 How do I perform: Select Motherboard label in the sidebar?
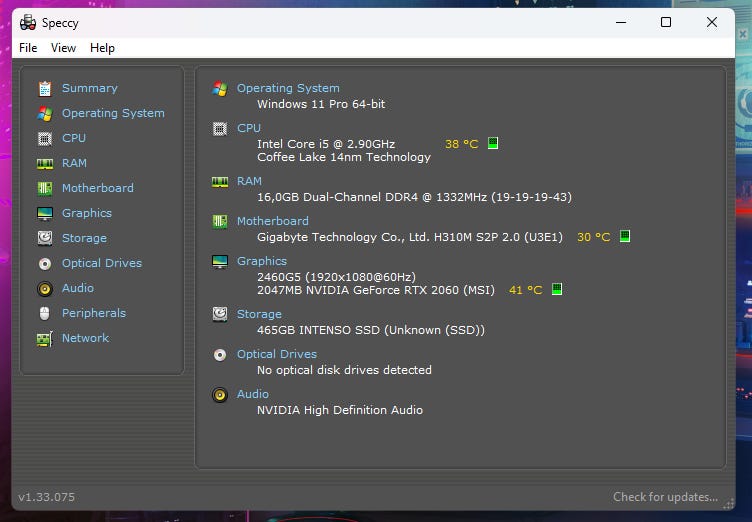click(x=98, y=188)
